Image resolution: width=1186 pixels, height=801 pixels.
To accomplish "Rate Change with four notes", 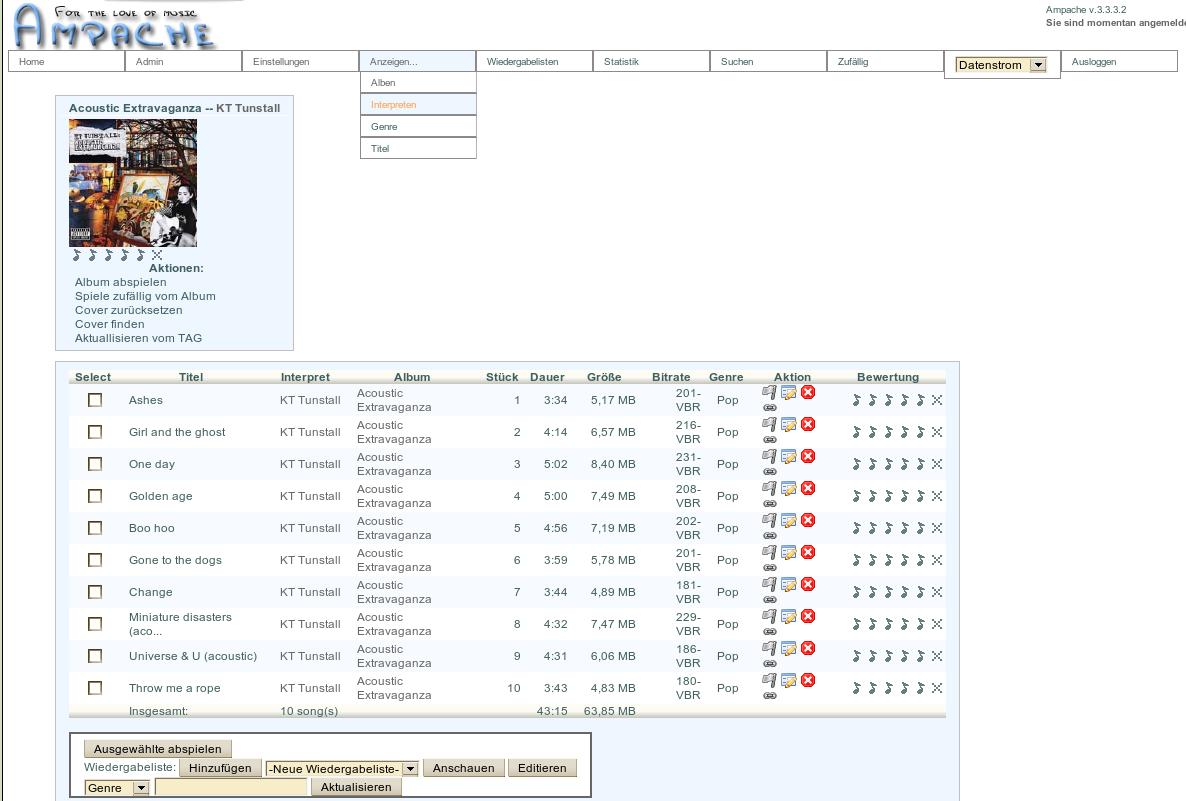I will click(905, 592).
